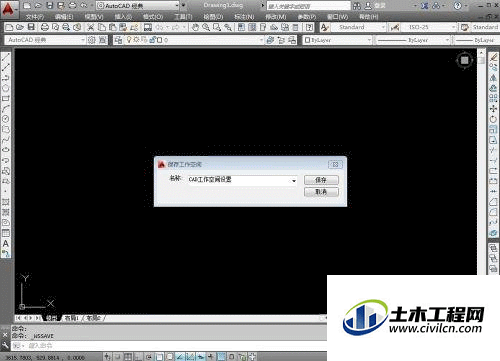Open the Text Style manager icon

[x=325, y=27]
